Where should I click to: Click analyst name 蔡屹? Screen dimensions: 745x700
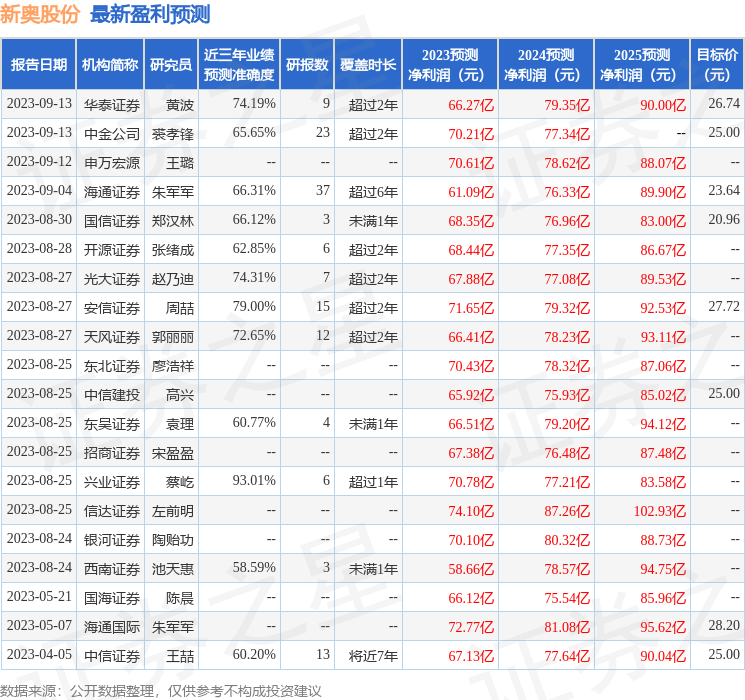point(180,481)
